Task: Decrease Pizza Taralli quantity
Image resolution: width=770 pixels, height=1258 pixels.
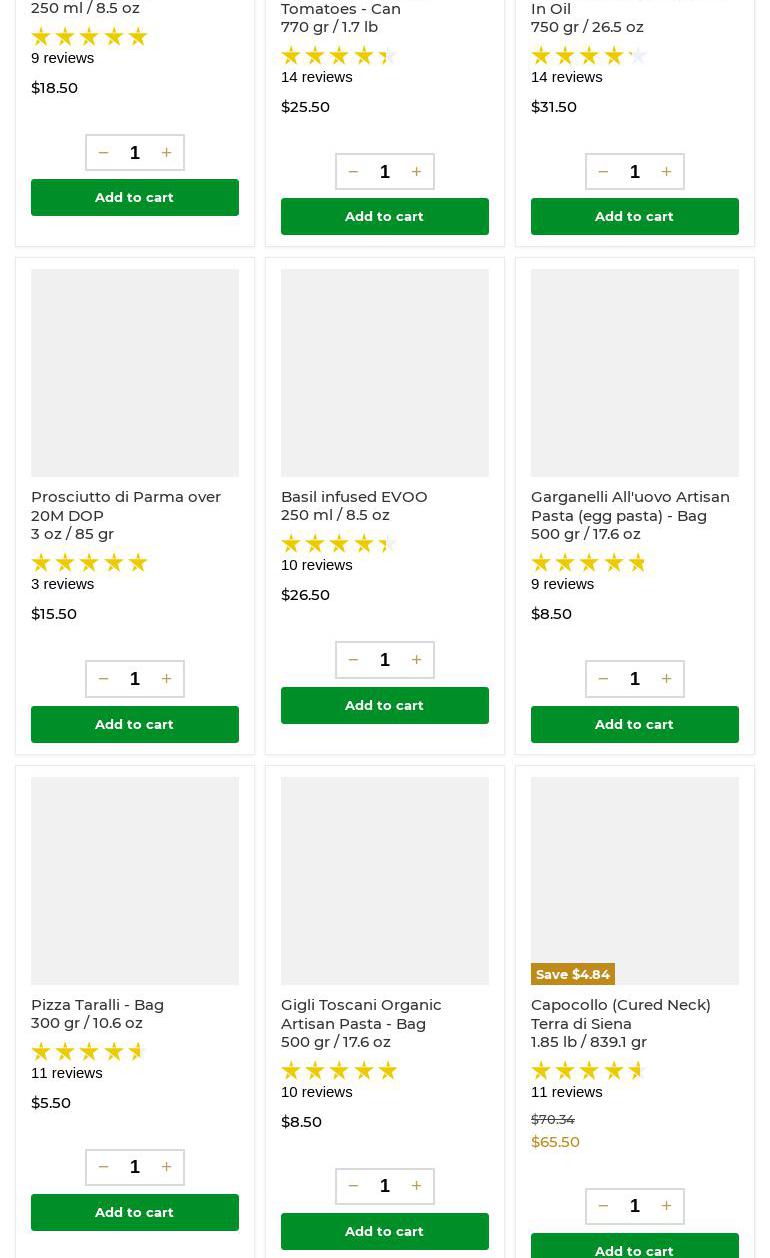Action: tap(103, 1167)
